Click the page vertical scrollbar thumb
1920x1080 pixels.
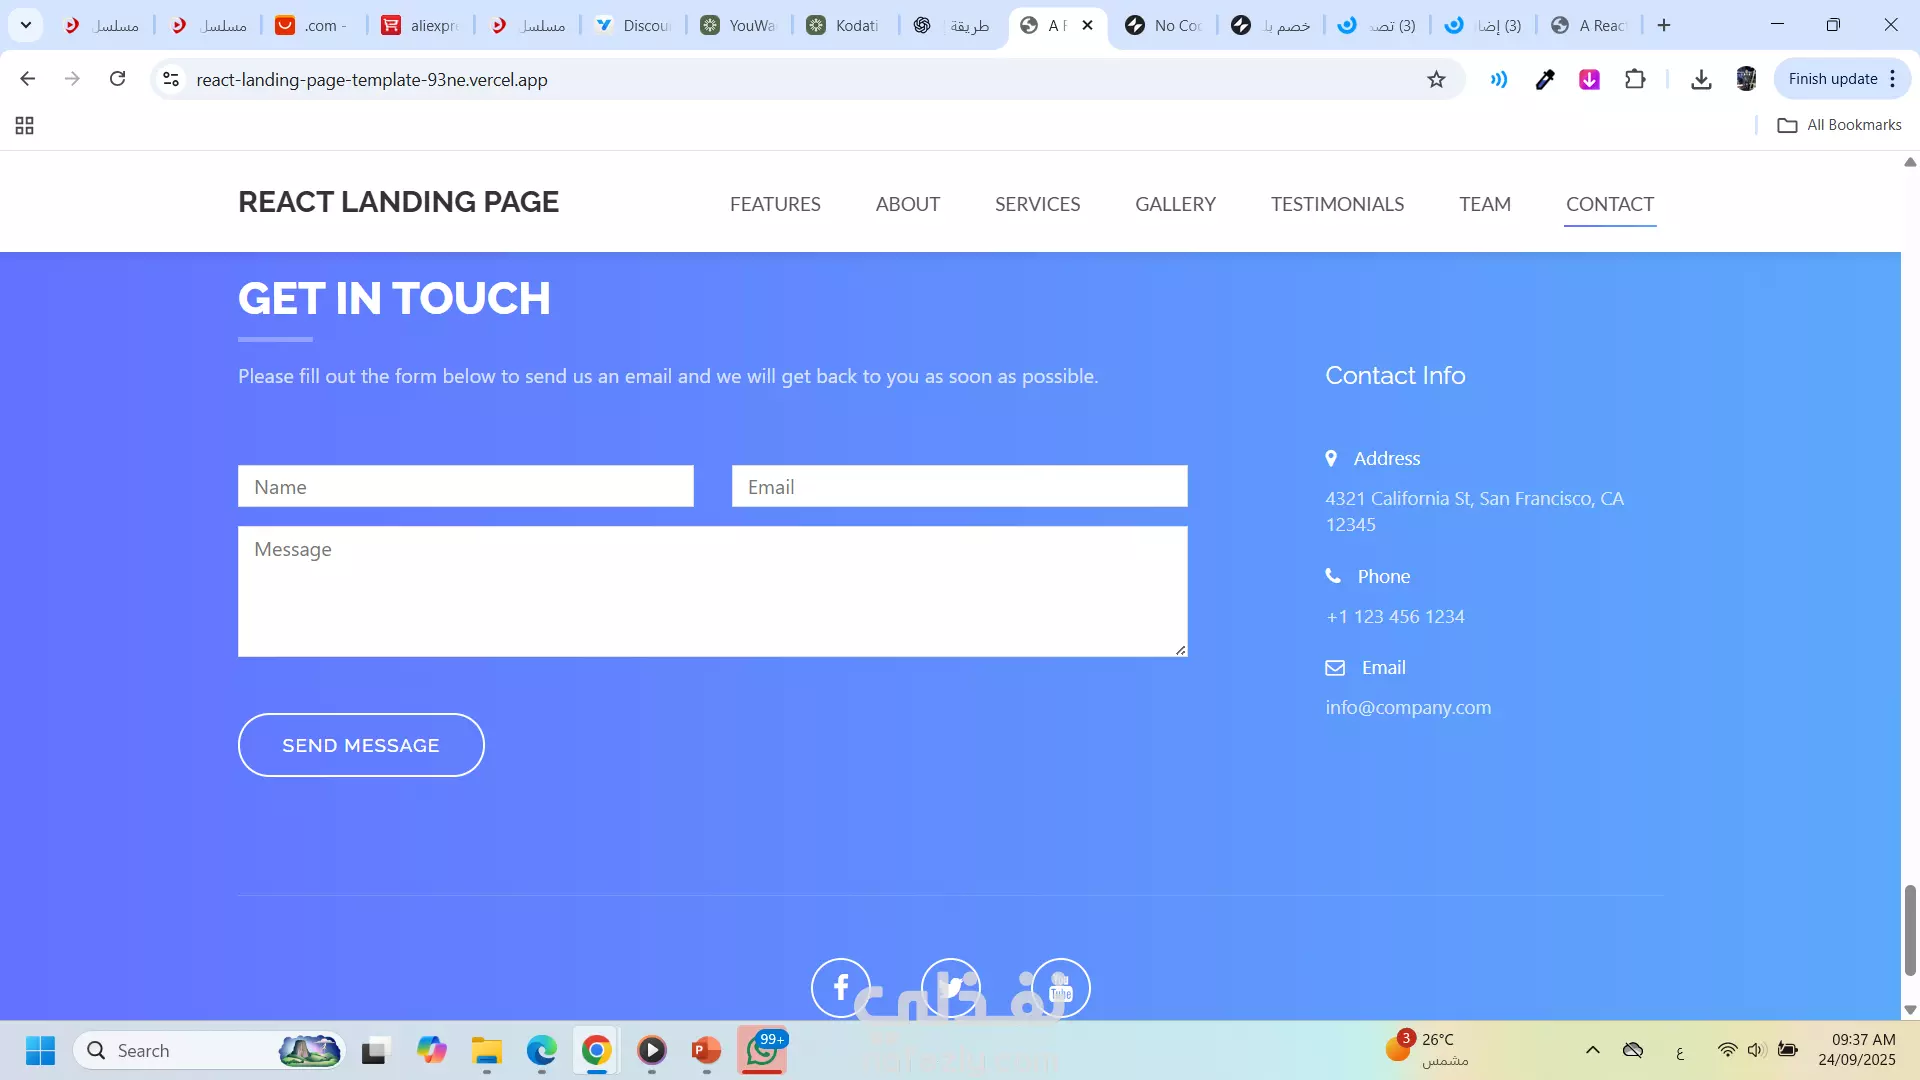click(1910, 930)
